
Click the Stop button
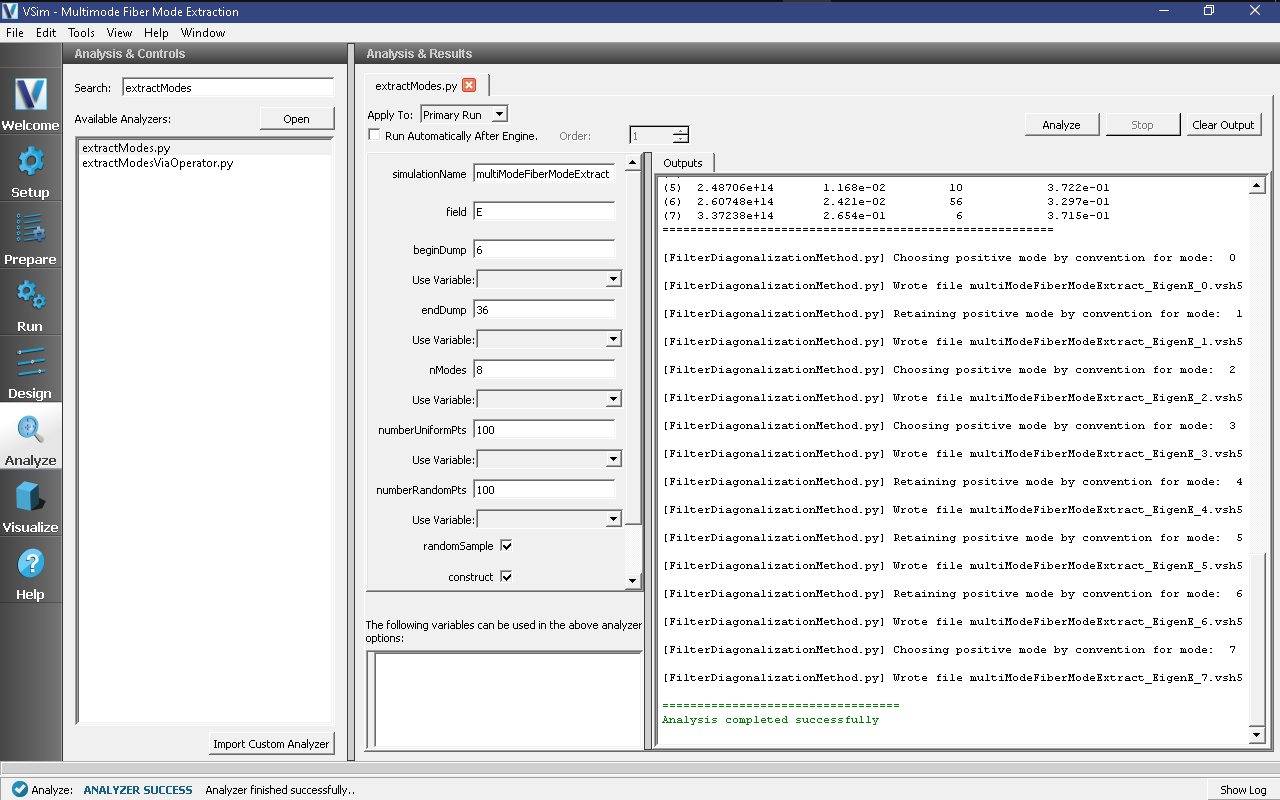(1142, 125)
